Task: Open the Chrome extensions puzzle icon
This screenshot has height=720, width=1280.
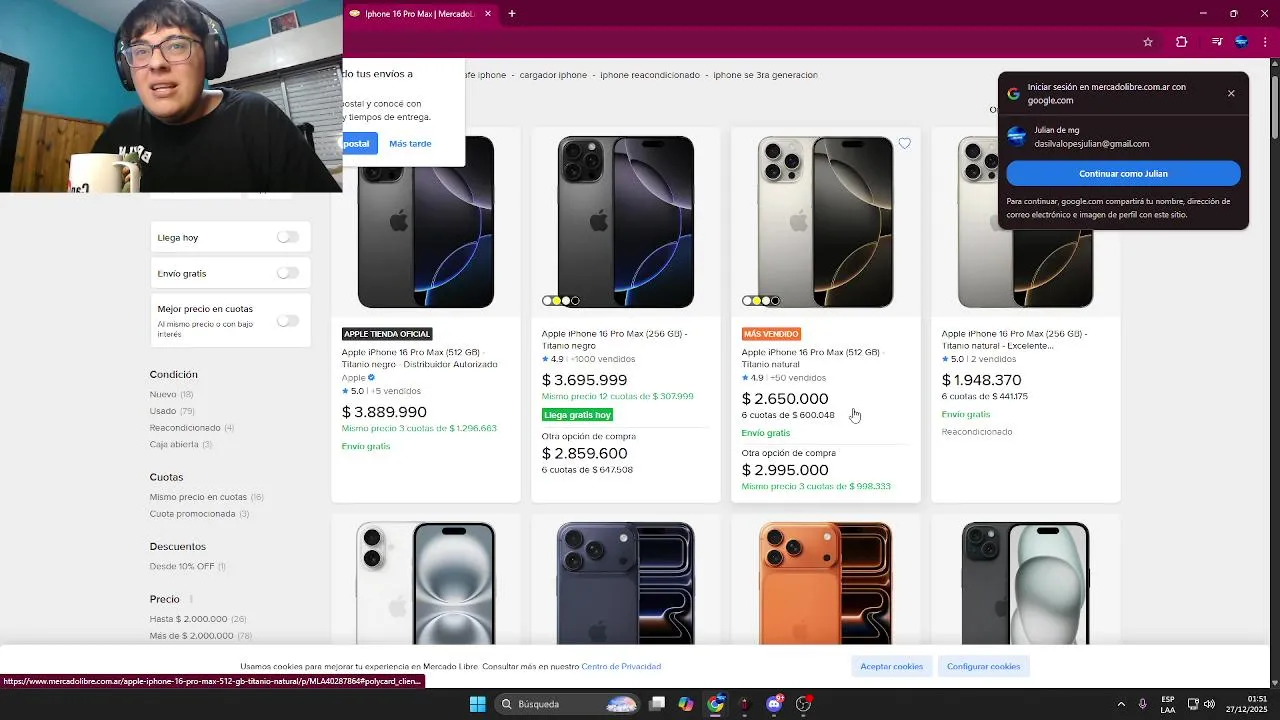Action: [x=1182, y=42]
